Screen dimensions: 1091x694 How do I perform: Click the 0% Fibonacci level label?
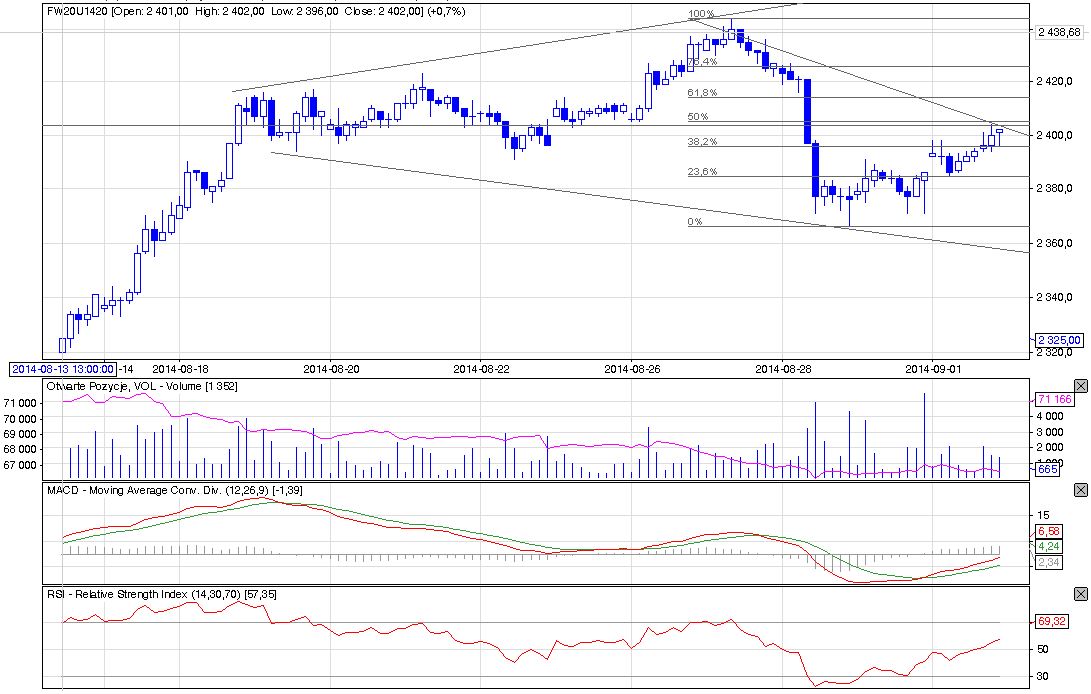click(695, 221)
